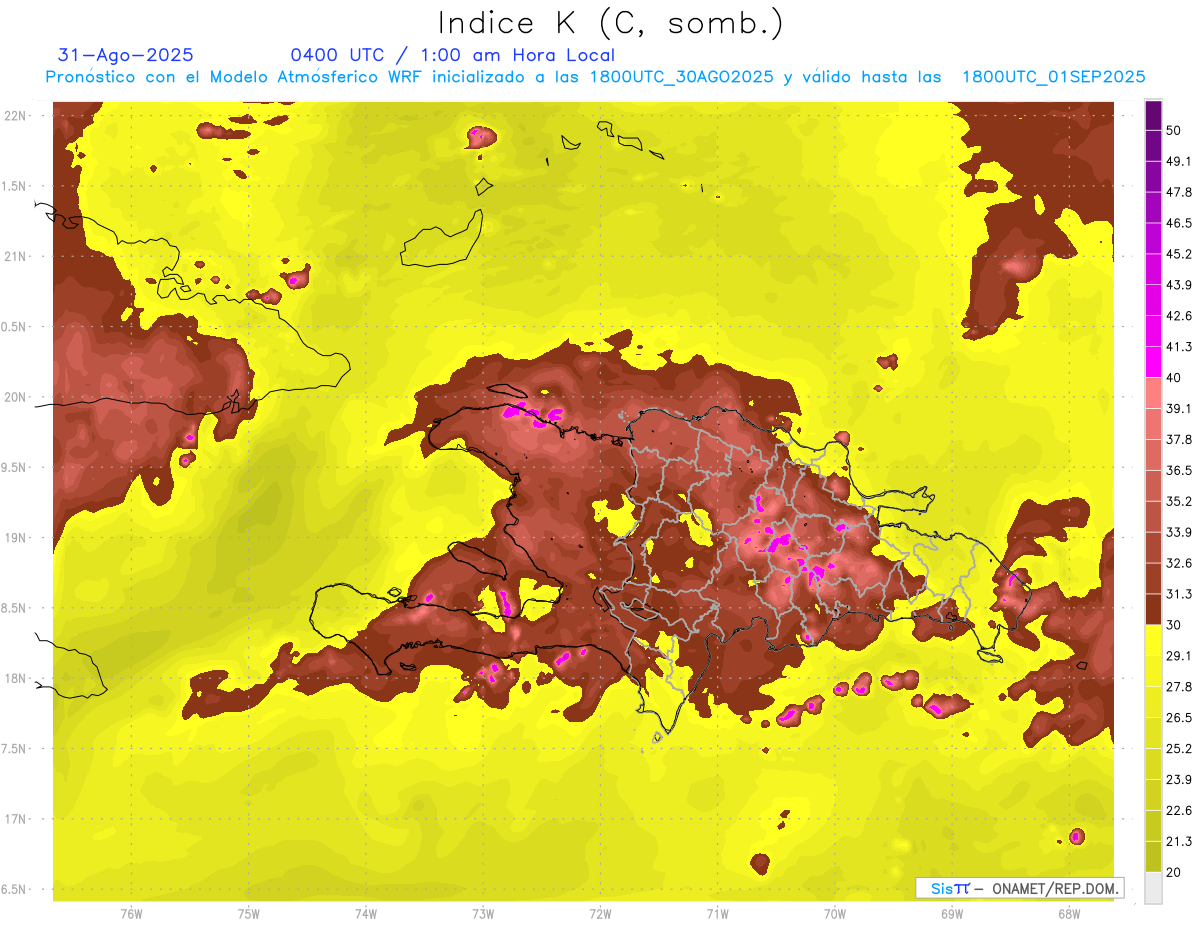Click the '71W' longitude label

pyautogui.click(x=717, y=913)
